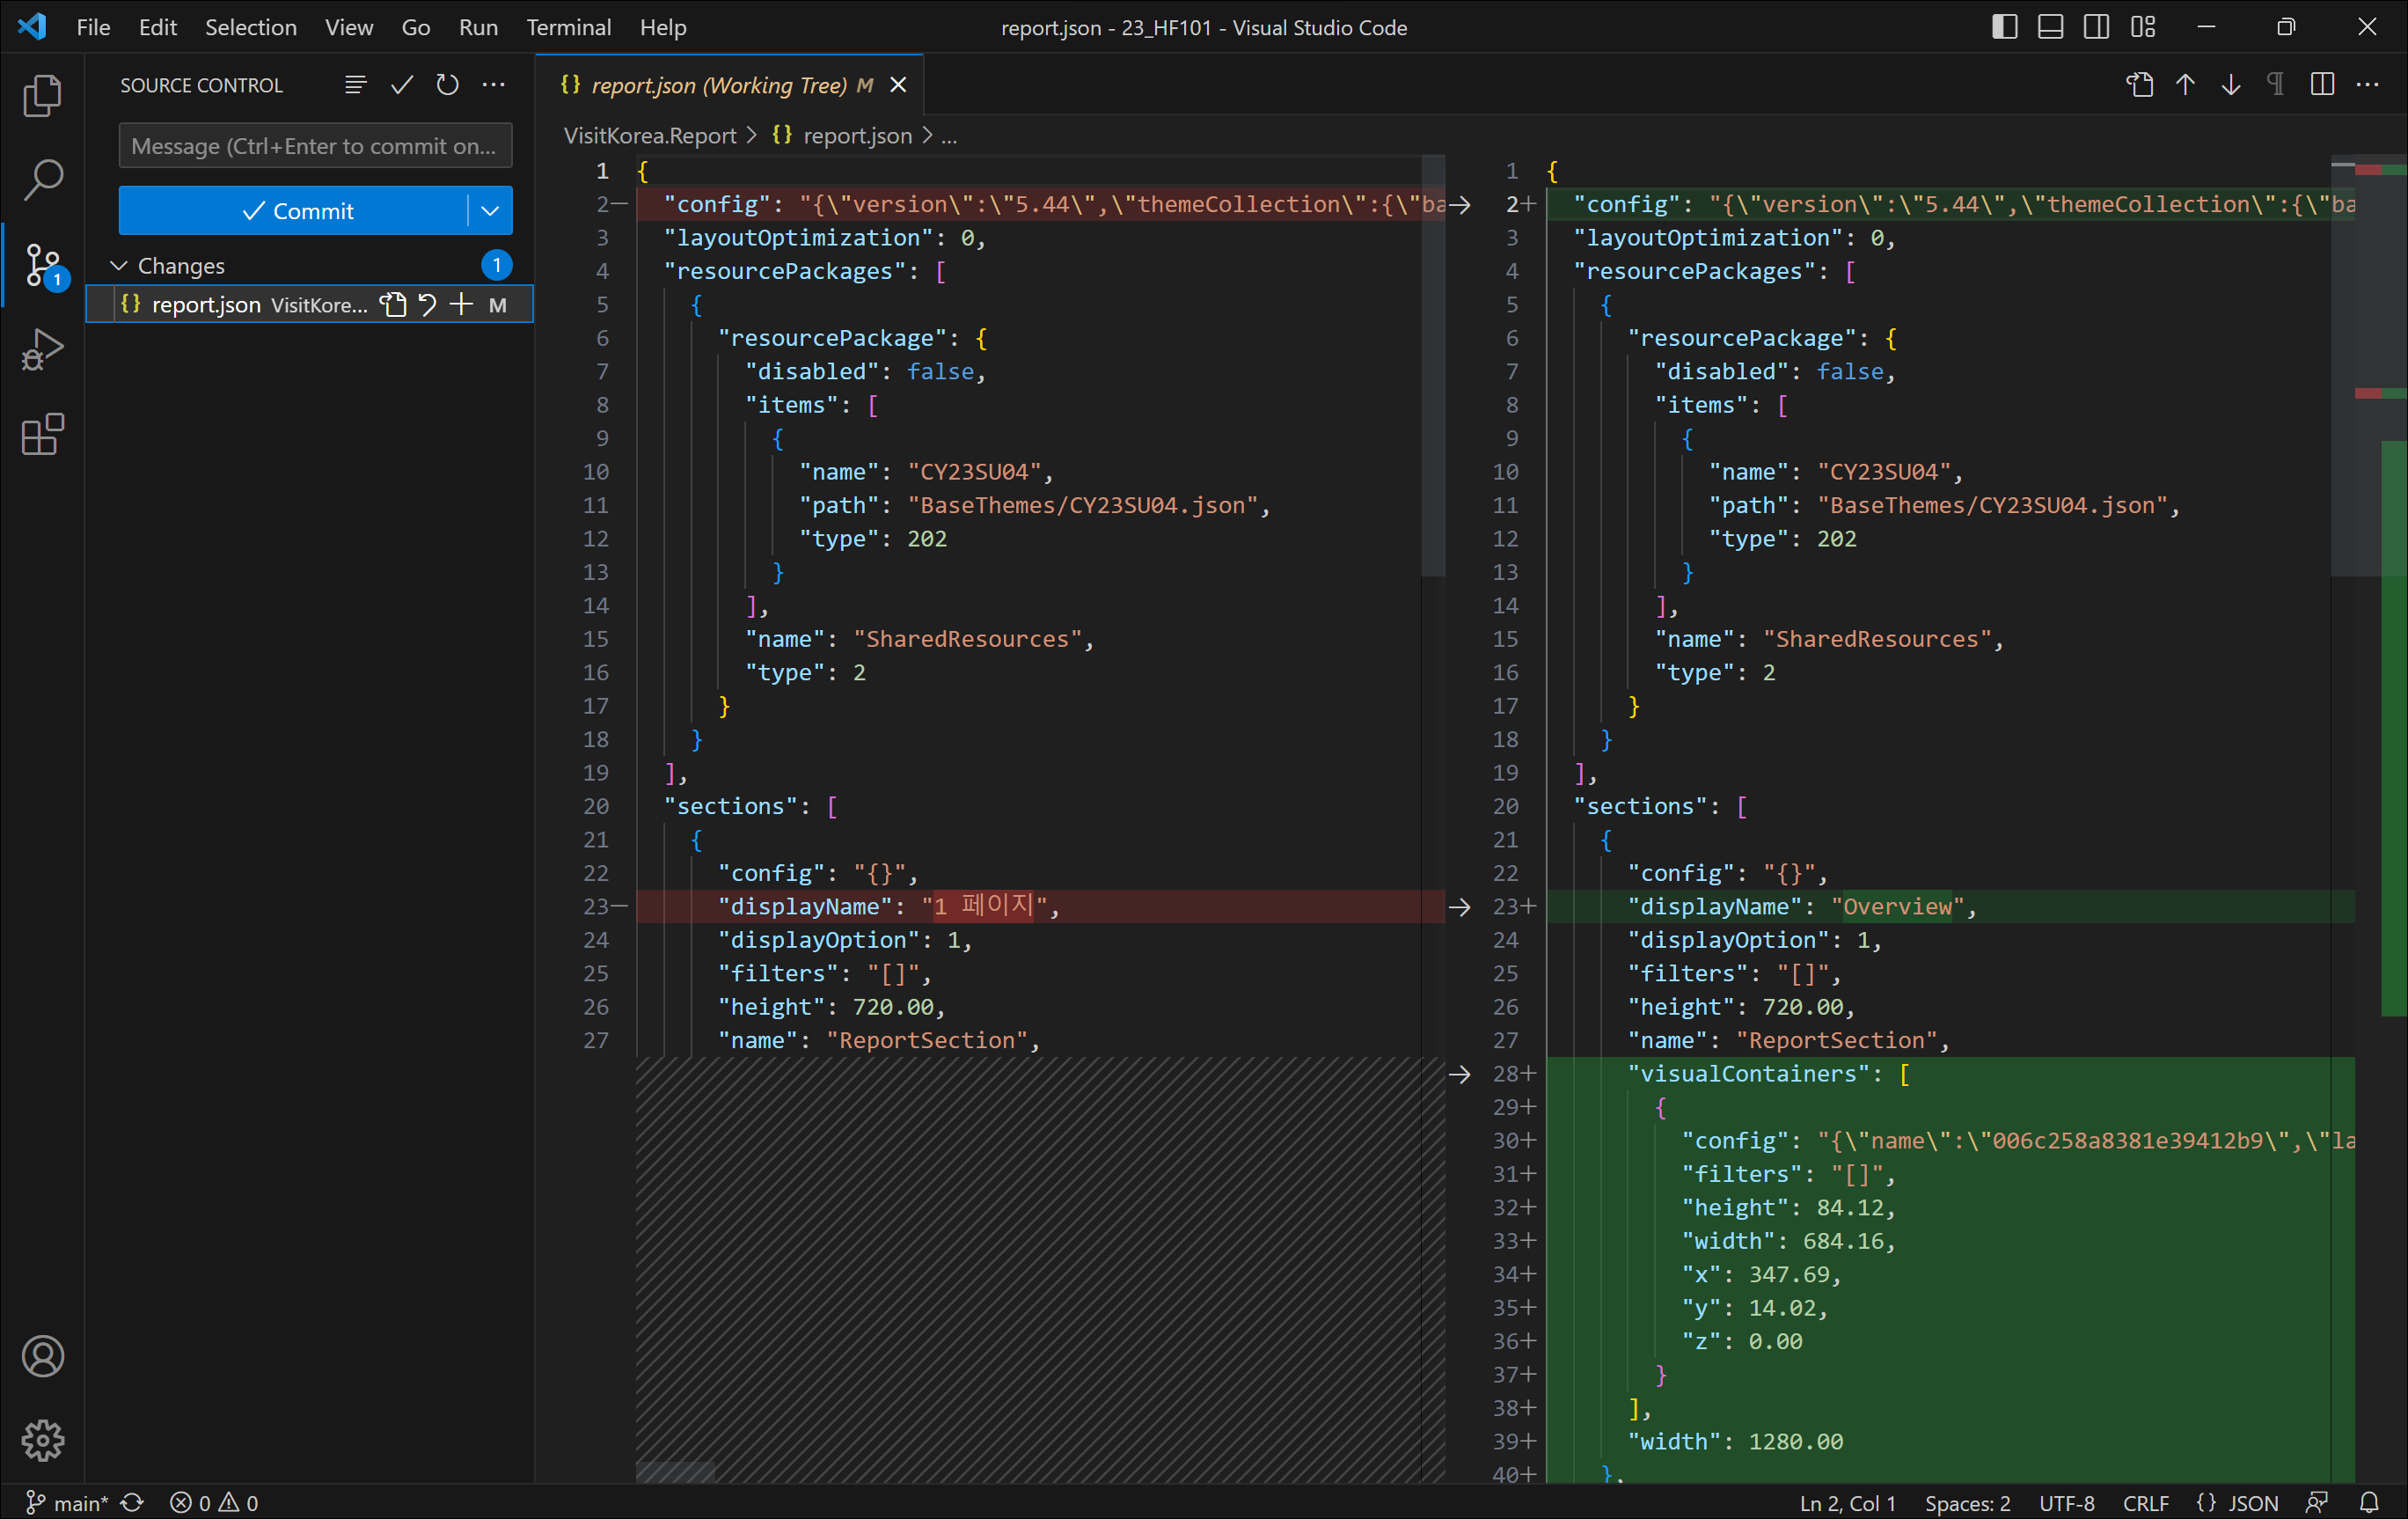
Task: Toggle whitespace trimming in diff editor
Action: click(x=2276, y=85)
